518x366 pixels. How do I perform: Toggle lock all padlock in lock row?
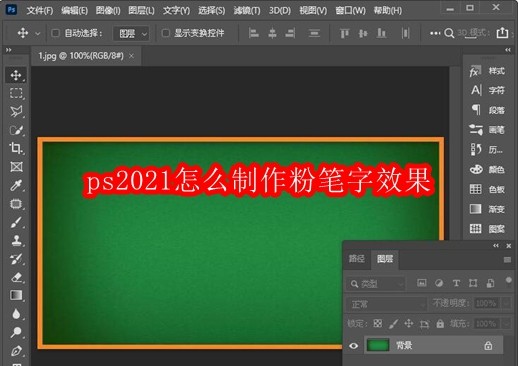coord(440,323)
